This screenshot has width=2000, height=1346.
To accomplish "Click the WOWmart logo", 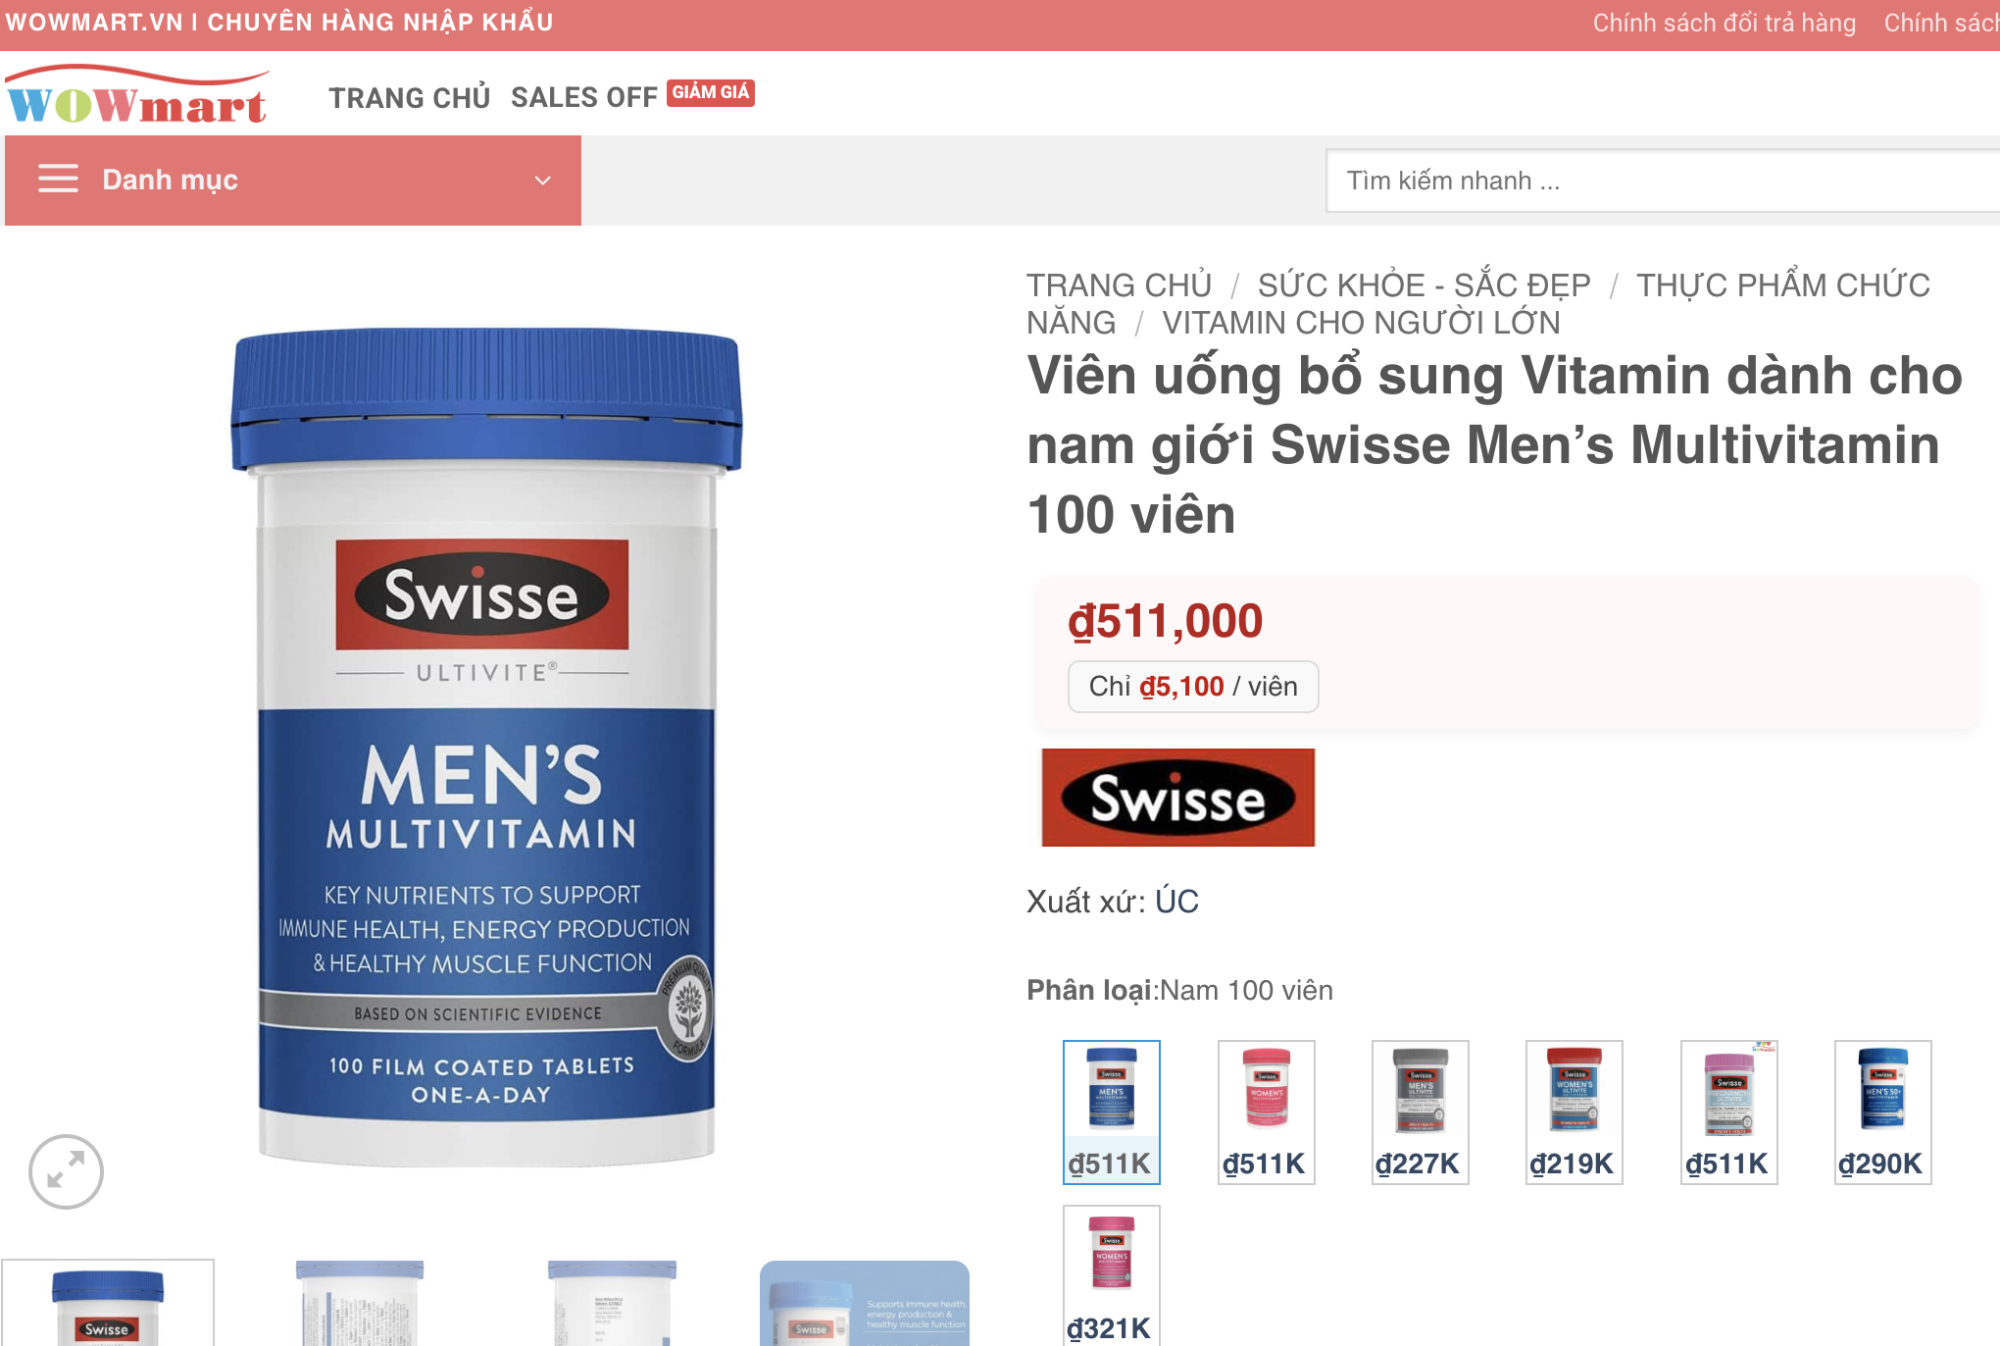I will (x=138, y=96).
